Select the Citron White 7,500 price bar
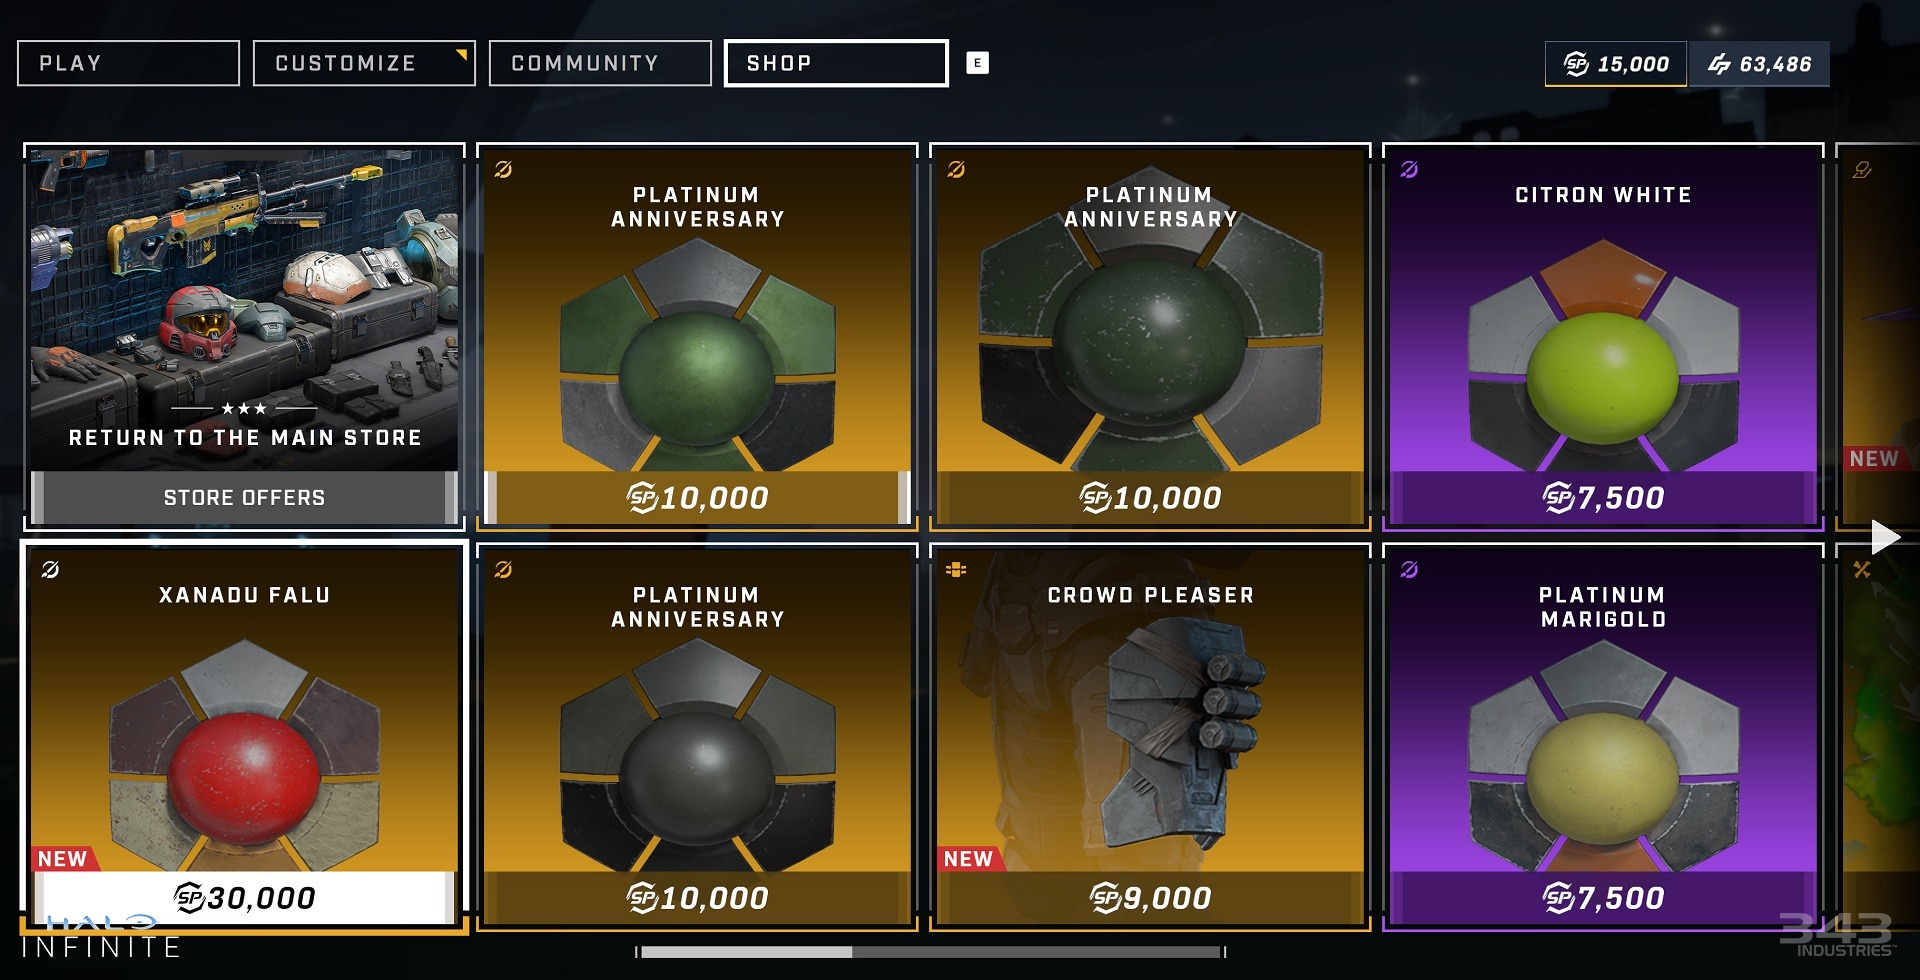The height and width of the screenshot is (980, 1920). (1603, 497)
